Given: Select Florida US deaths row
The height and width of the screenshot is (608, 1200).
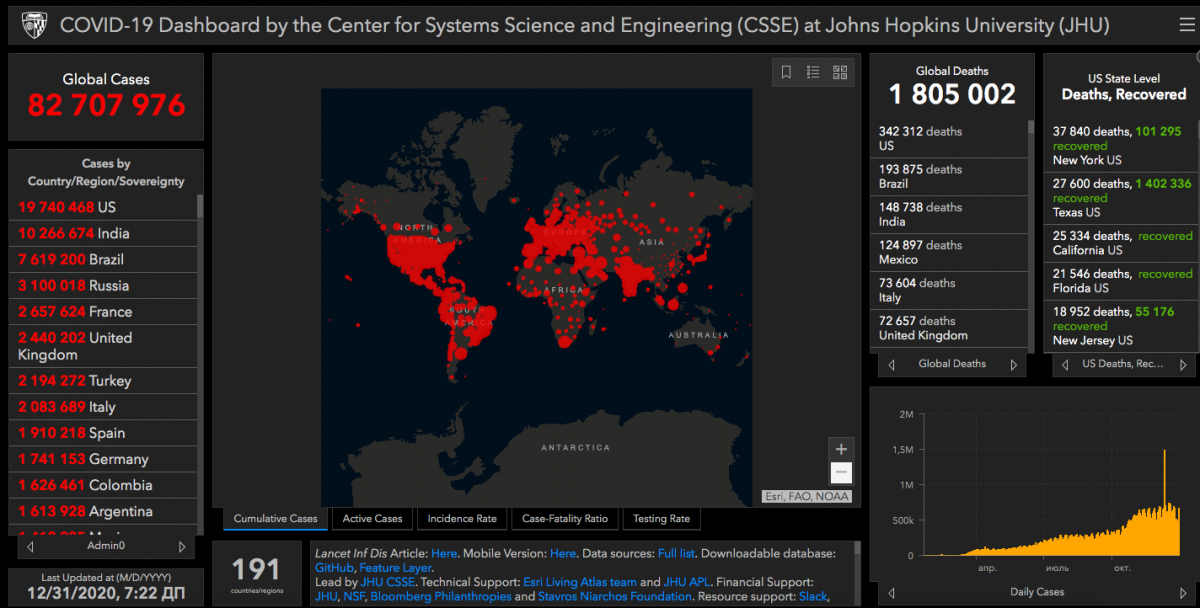Looking at the screenshot, I should tap(1120, 281).
